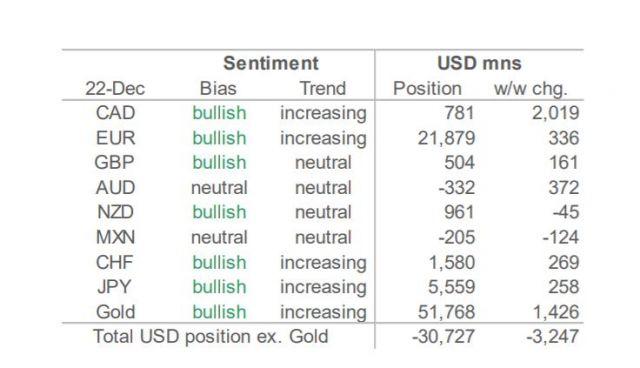The height and width of the screenshot is (368, 640).
Task: Select the EUR position value 21,879
Action: pyautogui.click(x=446, y=138)
